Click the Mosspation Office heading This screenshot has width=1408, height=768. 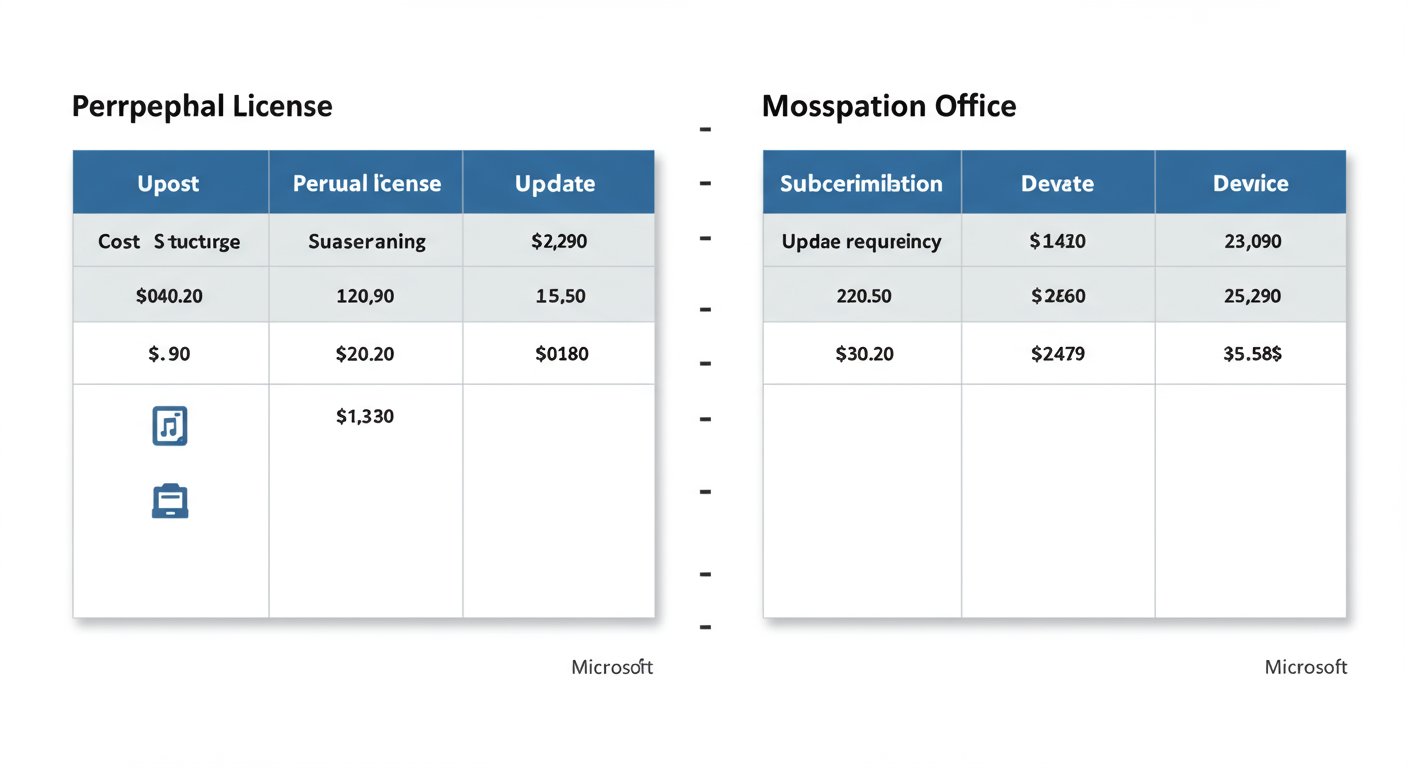click(889, 106)
